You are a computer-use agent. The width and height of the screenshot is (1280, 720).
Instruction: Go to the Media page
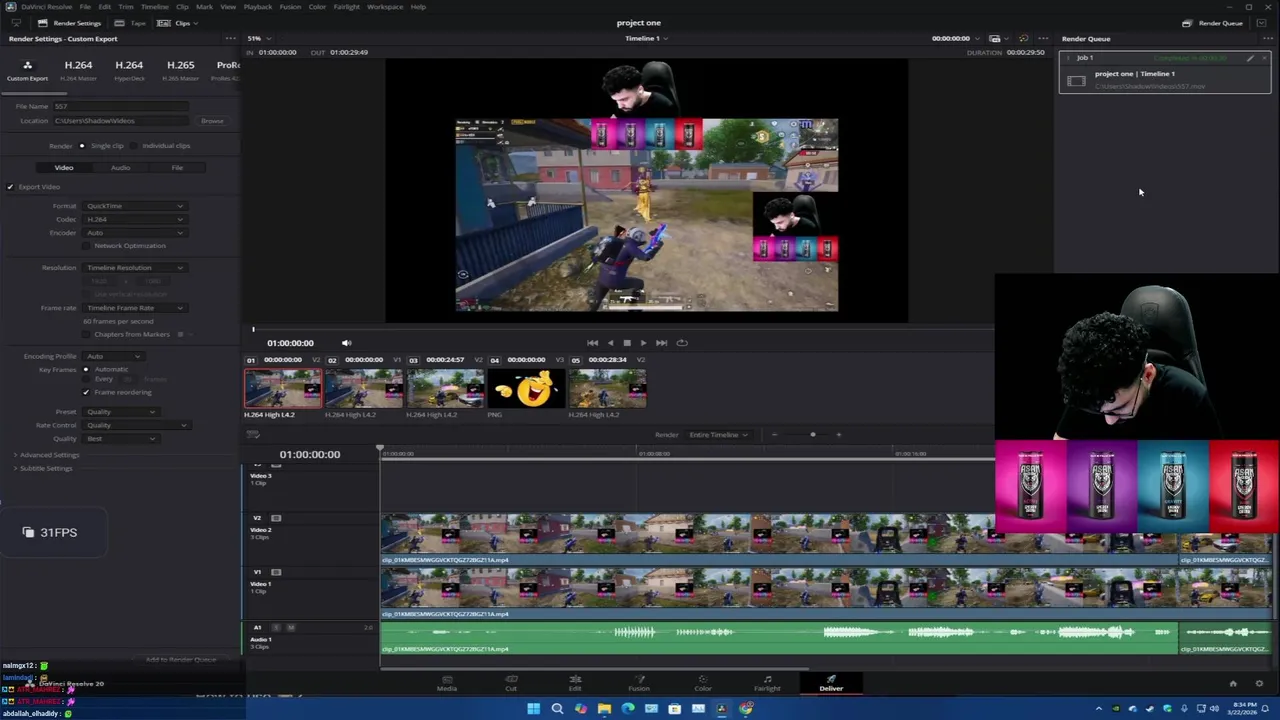[447, 683]
